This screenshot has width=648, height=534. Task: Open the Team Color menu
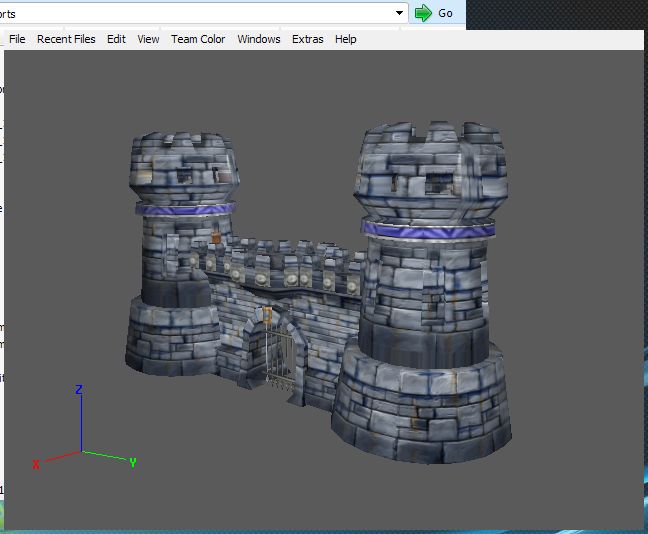[x=198, y=39]
